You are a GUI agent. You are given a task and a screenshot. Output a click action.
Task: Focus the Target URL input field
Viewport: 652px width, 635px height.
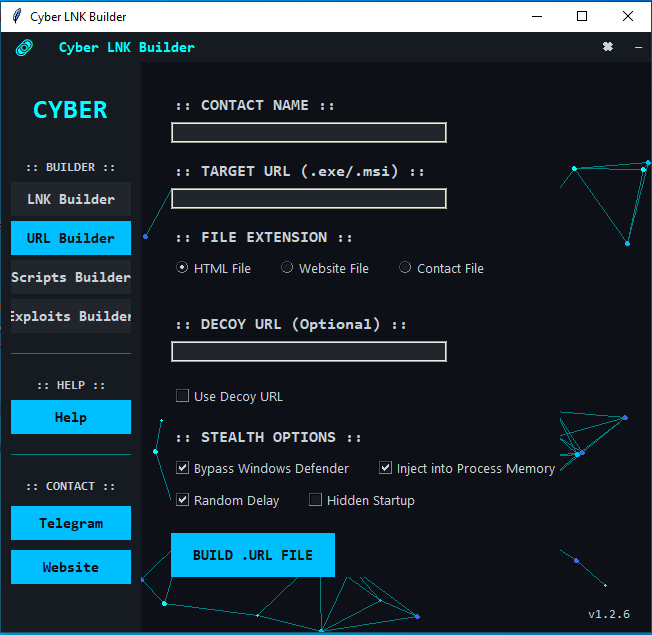[309, 199]
